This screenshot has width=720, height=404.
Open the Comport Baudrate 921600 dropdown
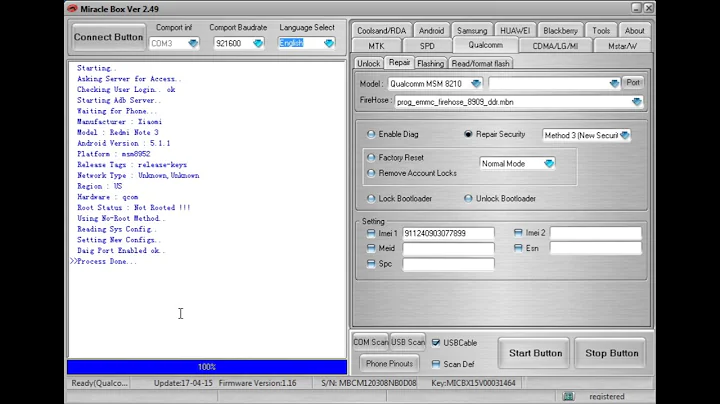pos(258,43)
